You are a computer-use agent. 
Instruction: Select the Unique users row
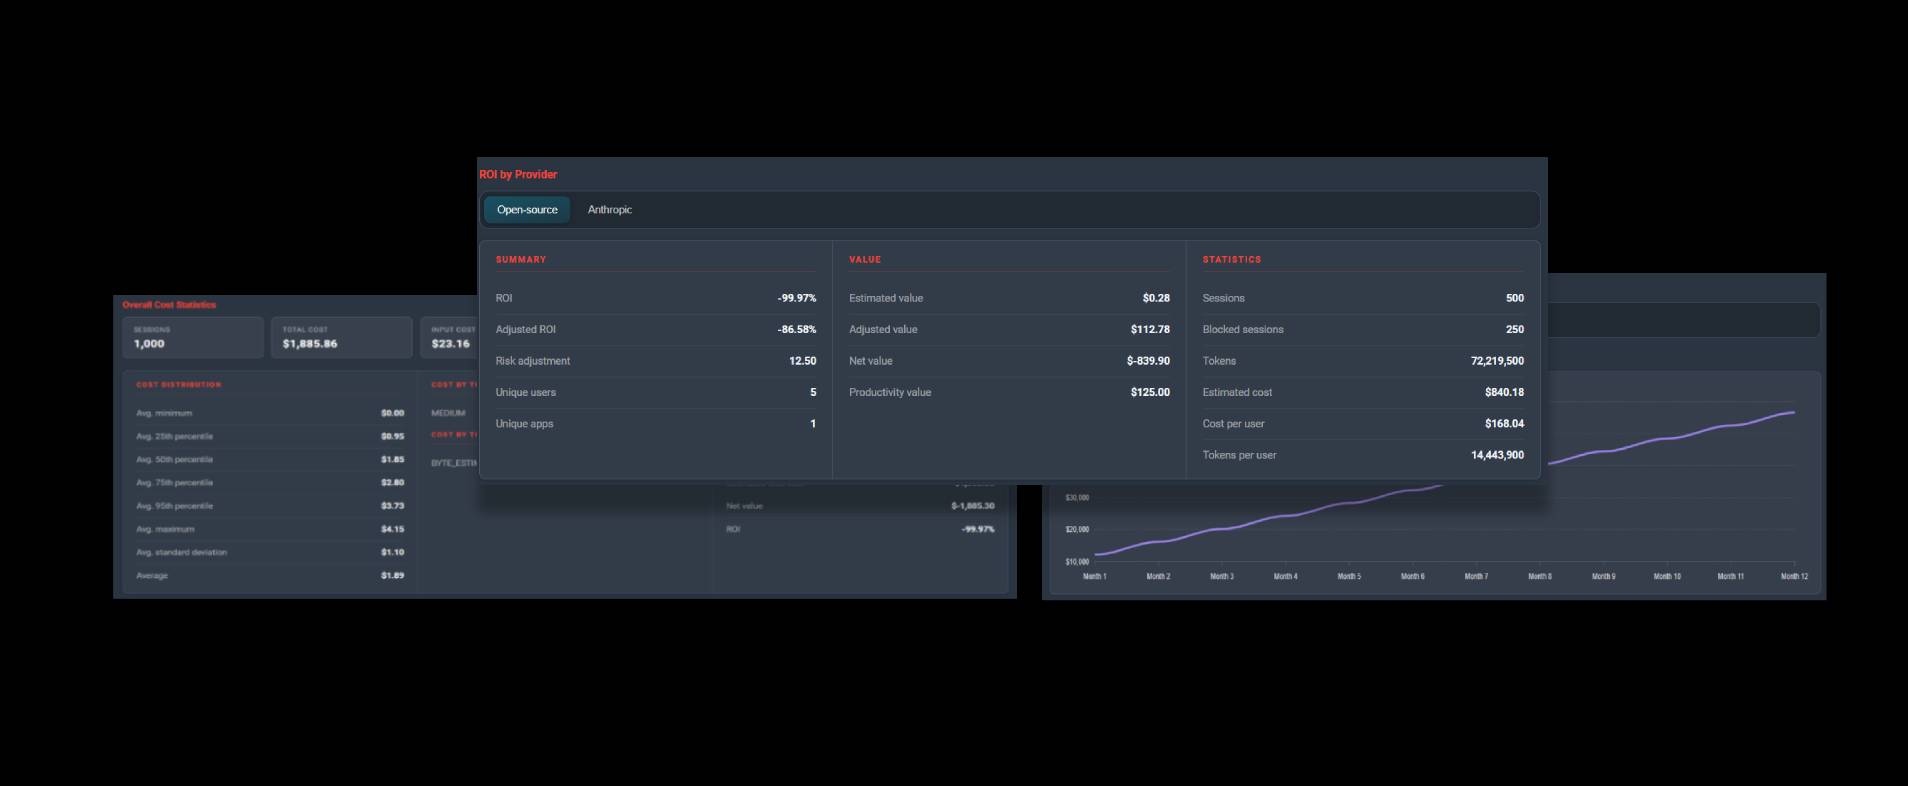coord(656,392)
